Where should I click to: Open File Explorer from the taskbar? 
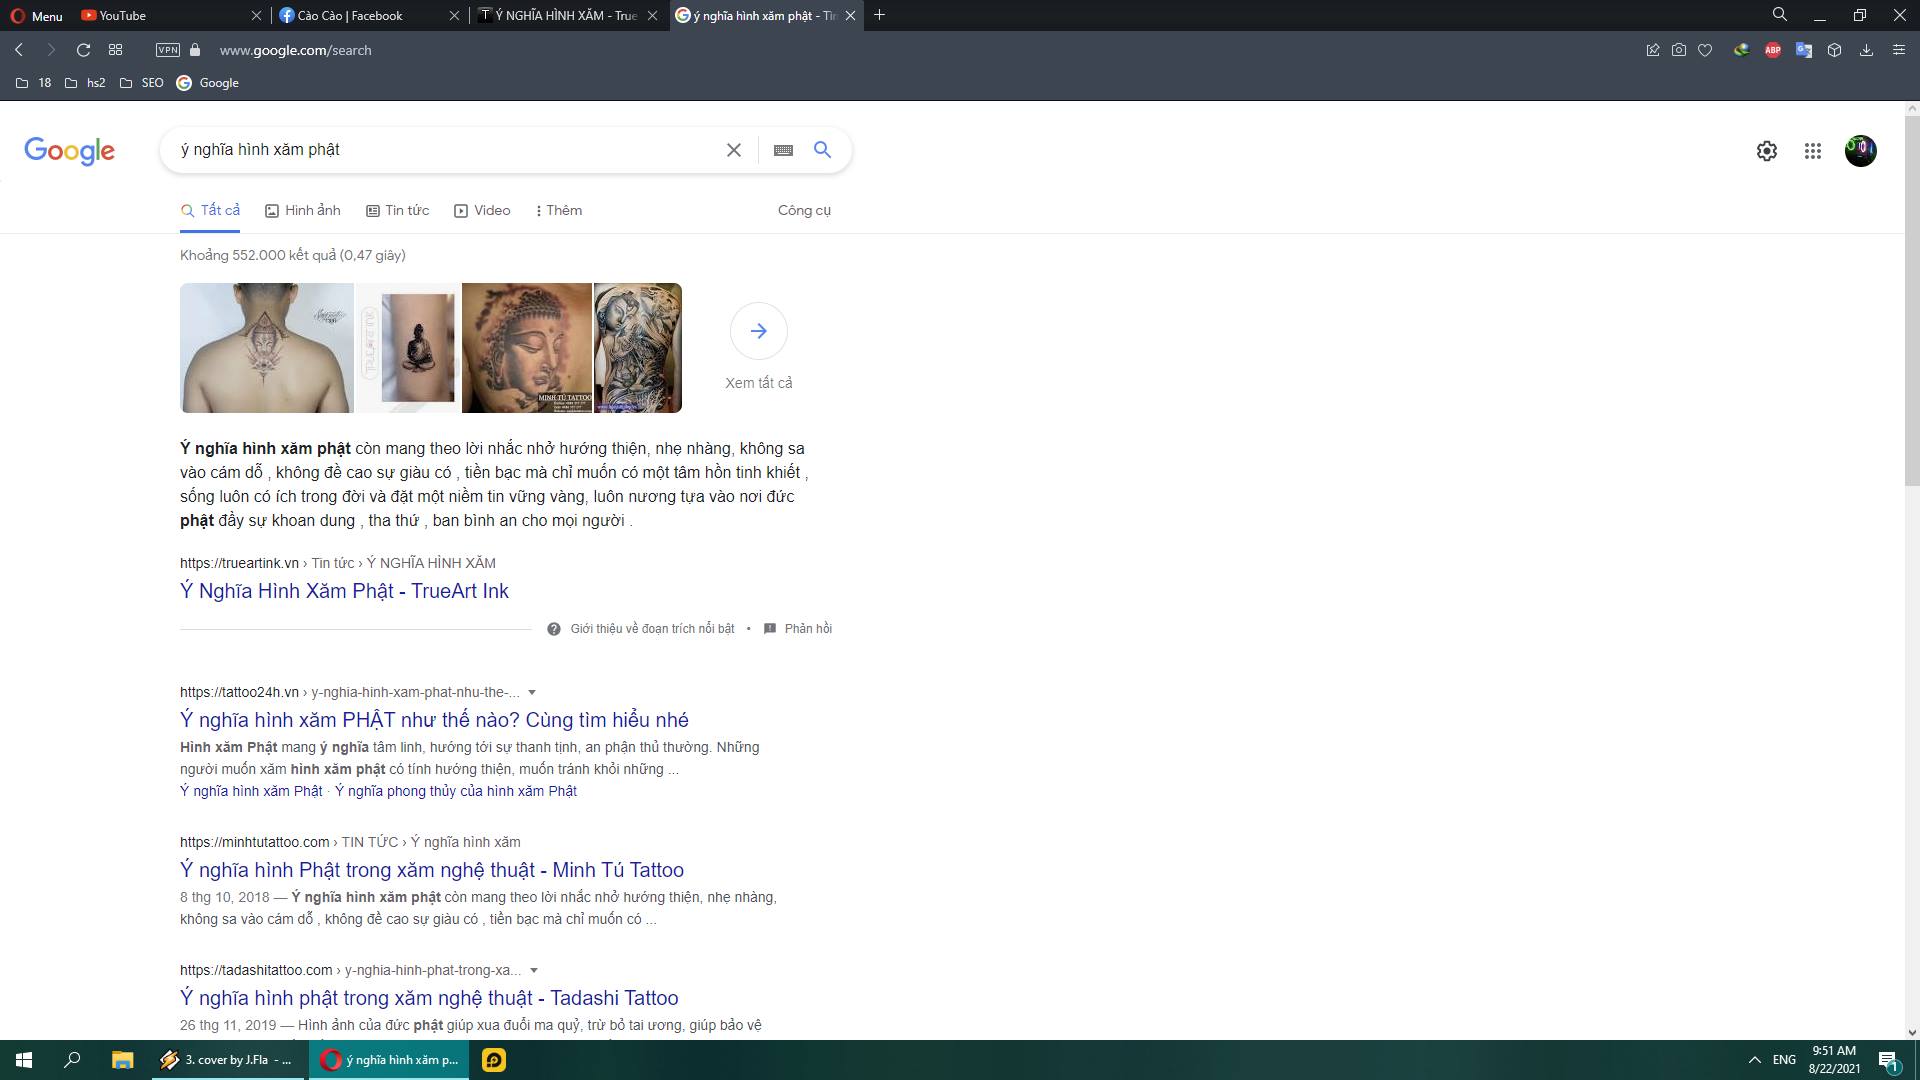click(122, 1060)
